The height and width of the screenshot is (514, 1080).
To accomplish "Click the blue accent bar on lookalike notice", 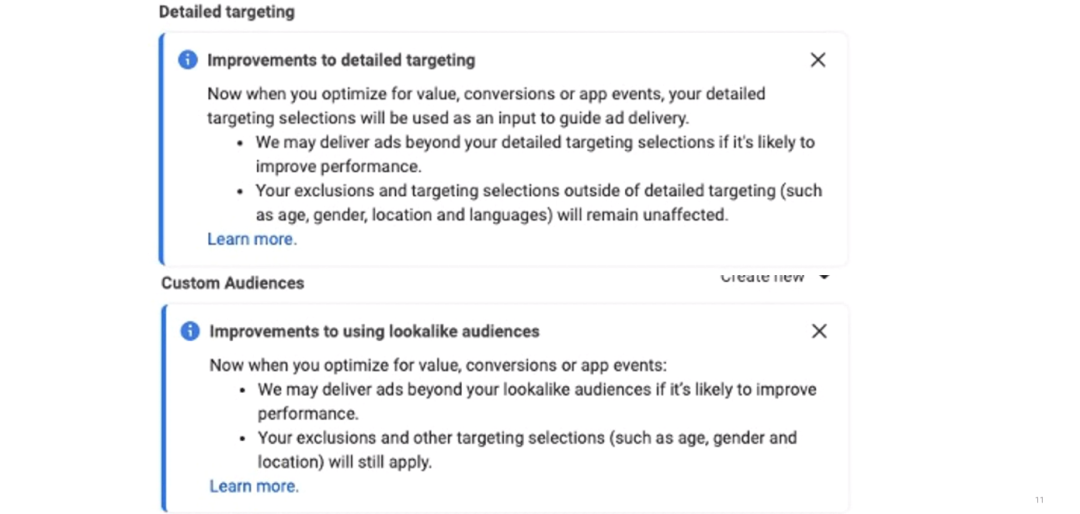I will tap(164, 408).
